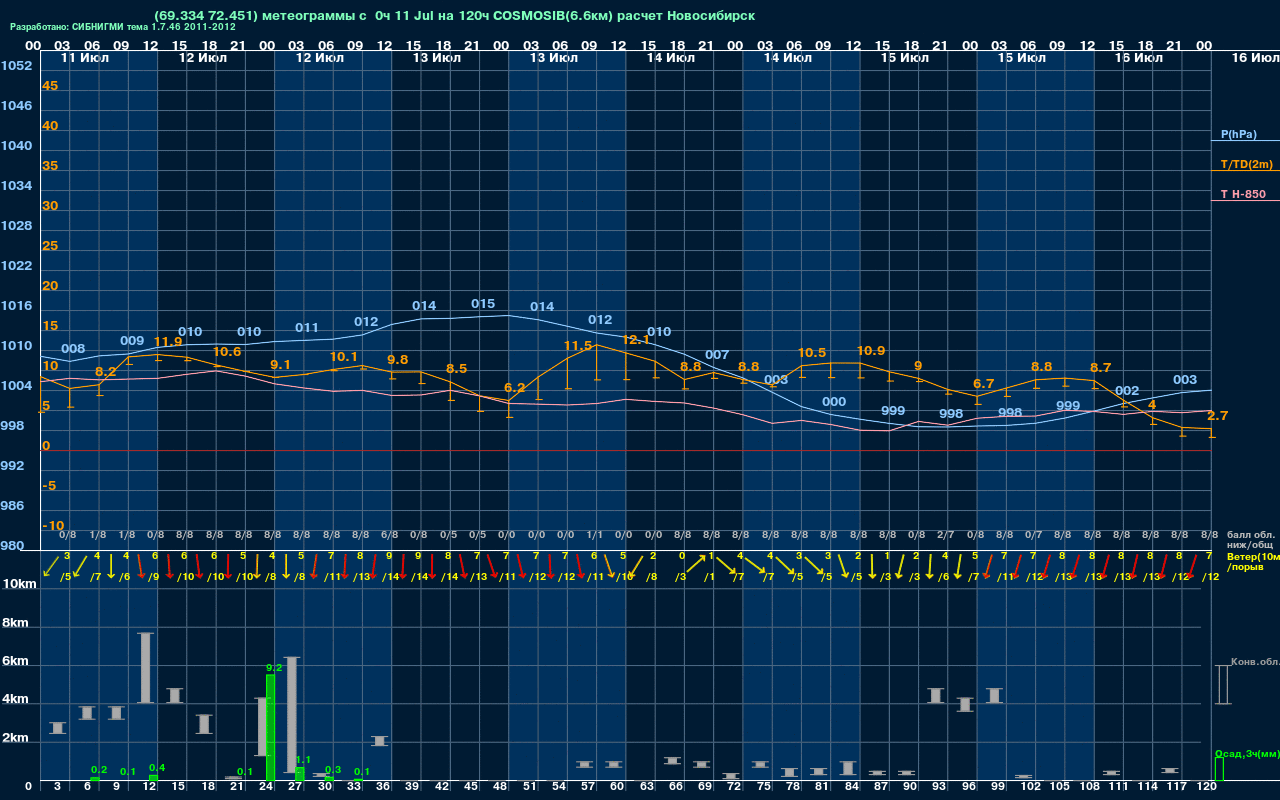Click the 6/8 cloud amount value
The width and height of the screenshot is (1280, 800).
pyautogui.click(x=389, y=535)
